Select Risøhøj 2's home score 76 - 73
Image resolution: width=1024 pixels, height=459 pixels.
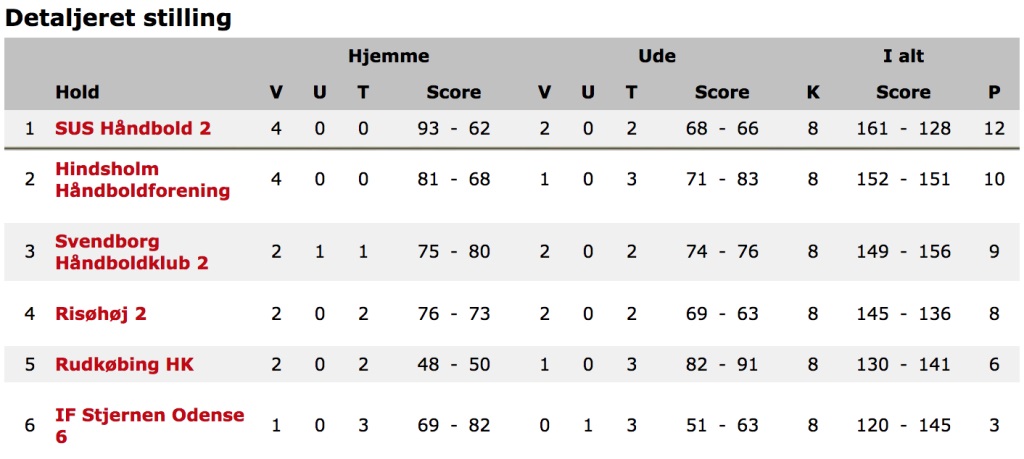pos(454,314)
